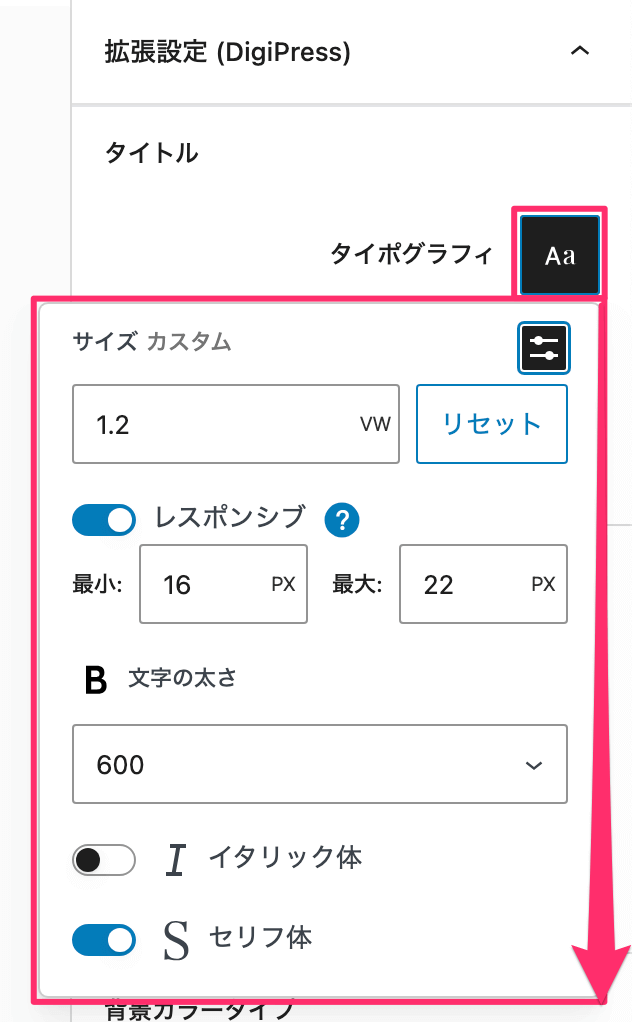Click the dropdown arrow in the font weight box
The image size is (632, 1022).
coord(534,765)
